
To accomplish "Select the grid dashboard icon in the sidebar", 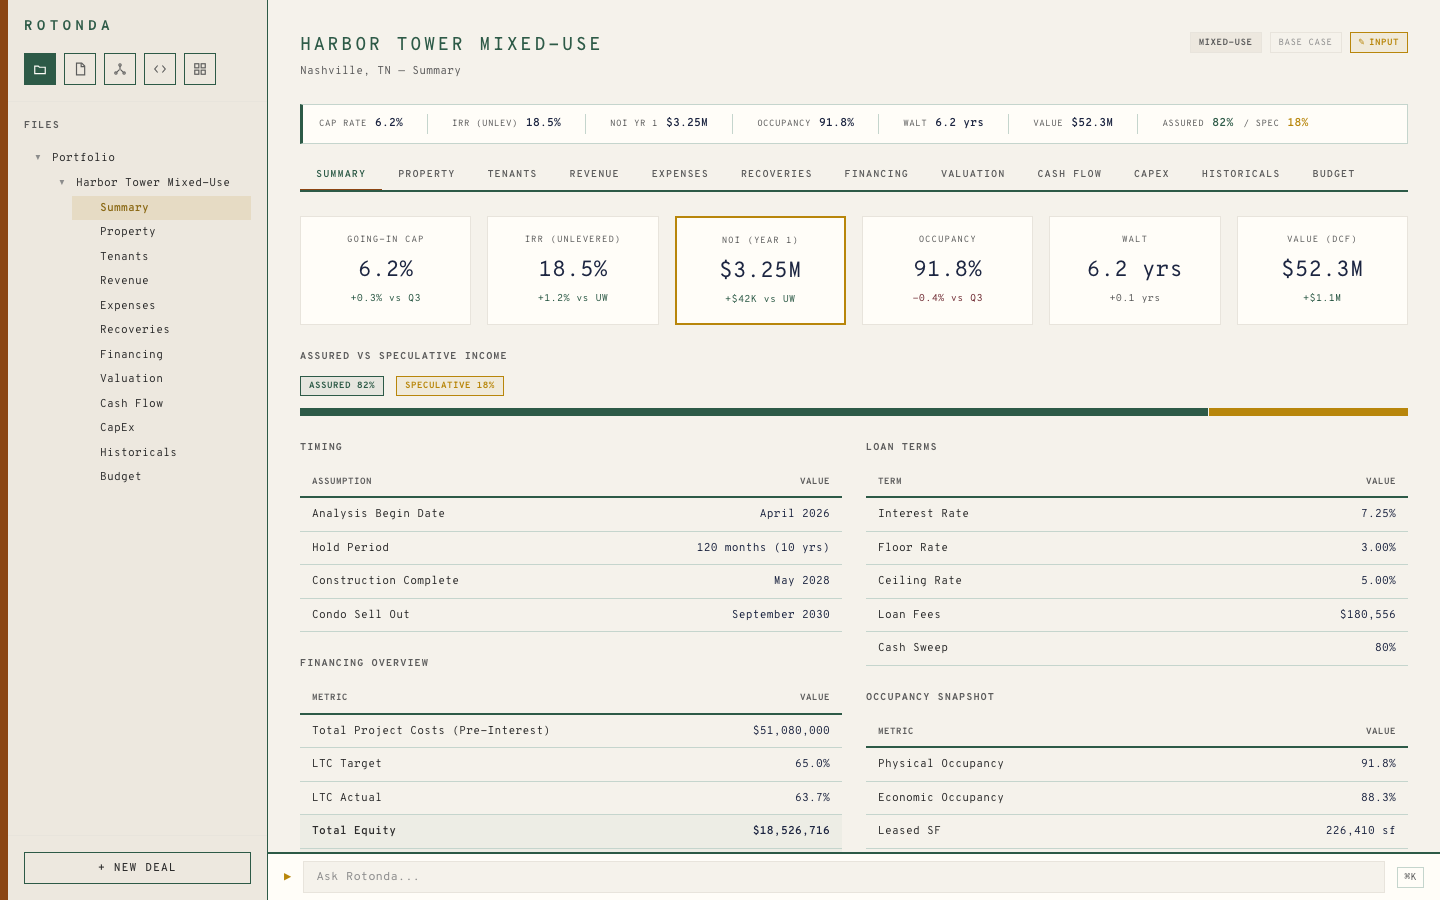I will click(x=200, y=69).
